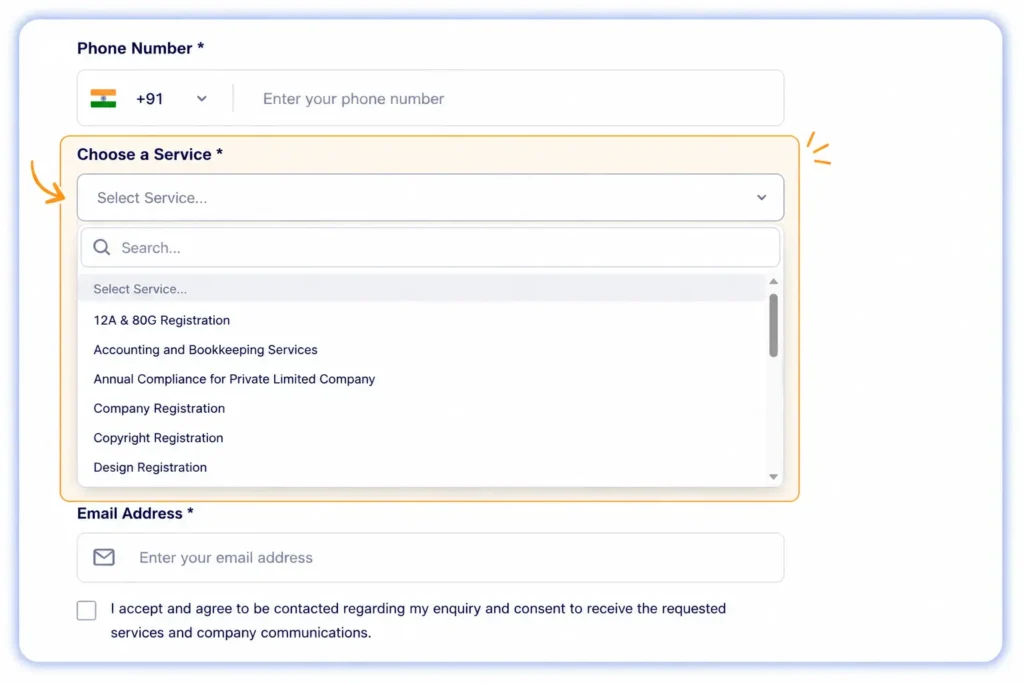1024x683 pixels.
Task: Focus the email address input field
Action: (430, 557)
